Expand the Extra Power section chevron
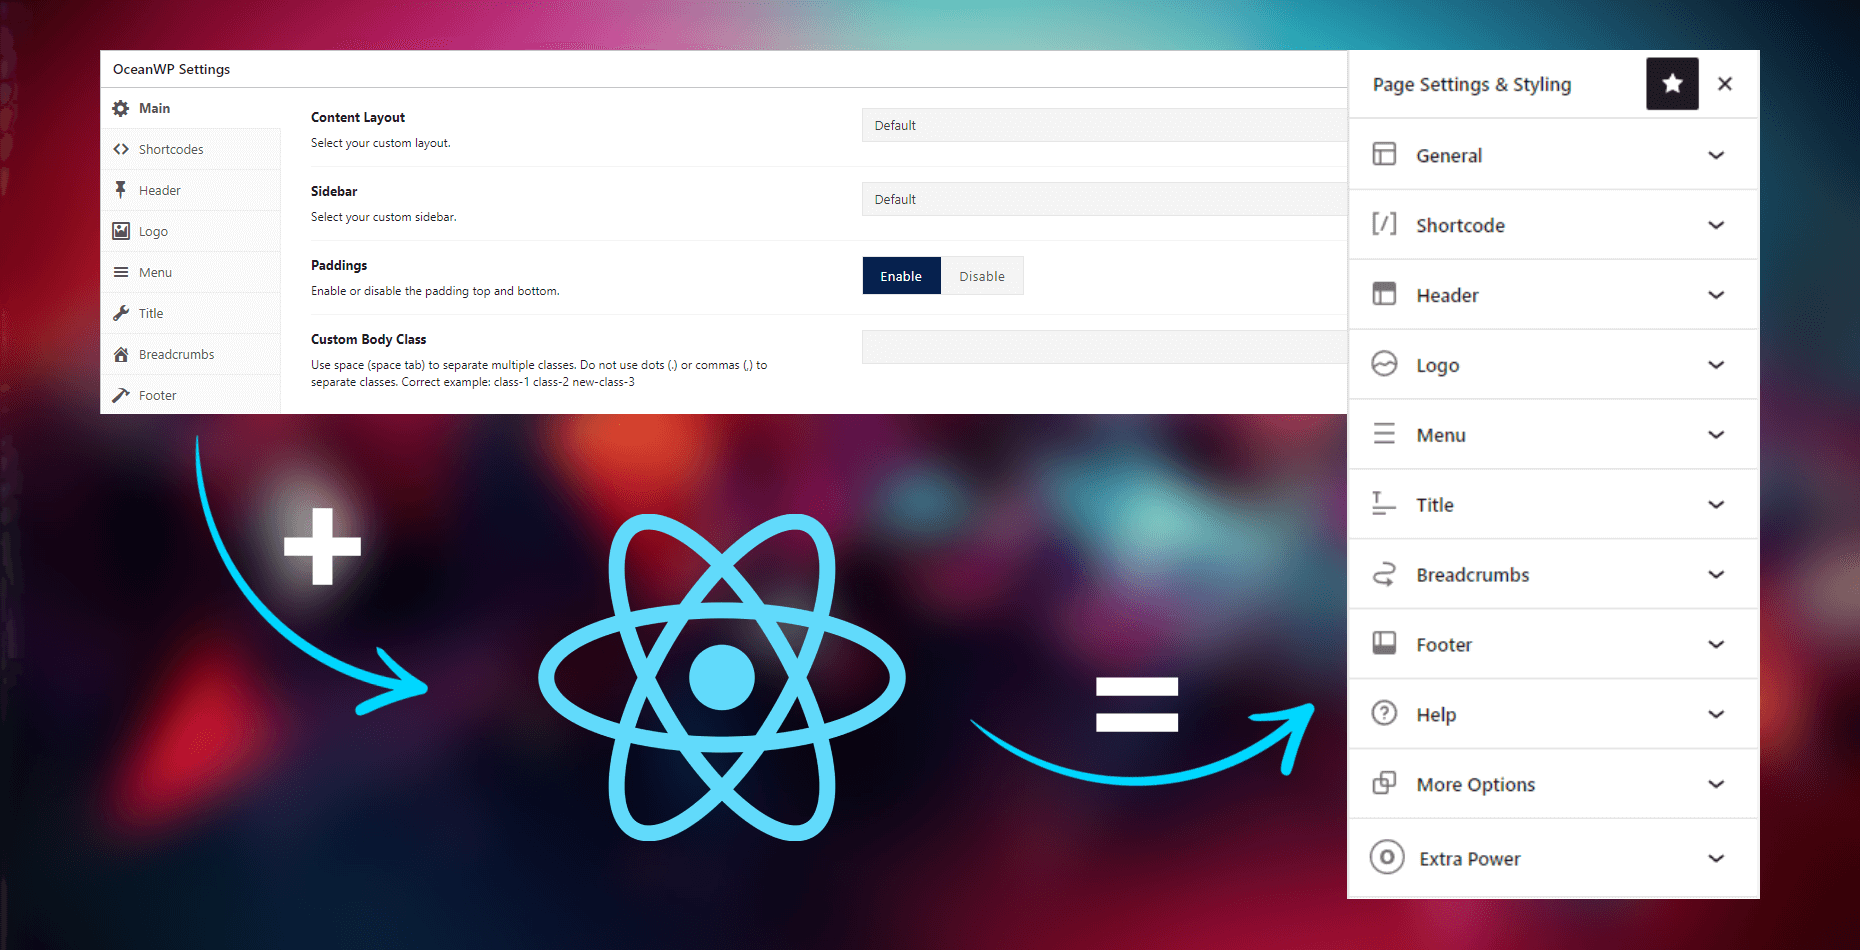This screenshot has height=950, width=1860. (x=1716, y=859)
